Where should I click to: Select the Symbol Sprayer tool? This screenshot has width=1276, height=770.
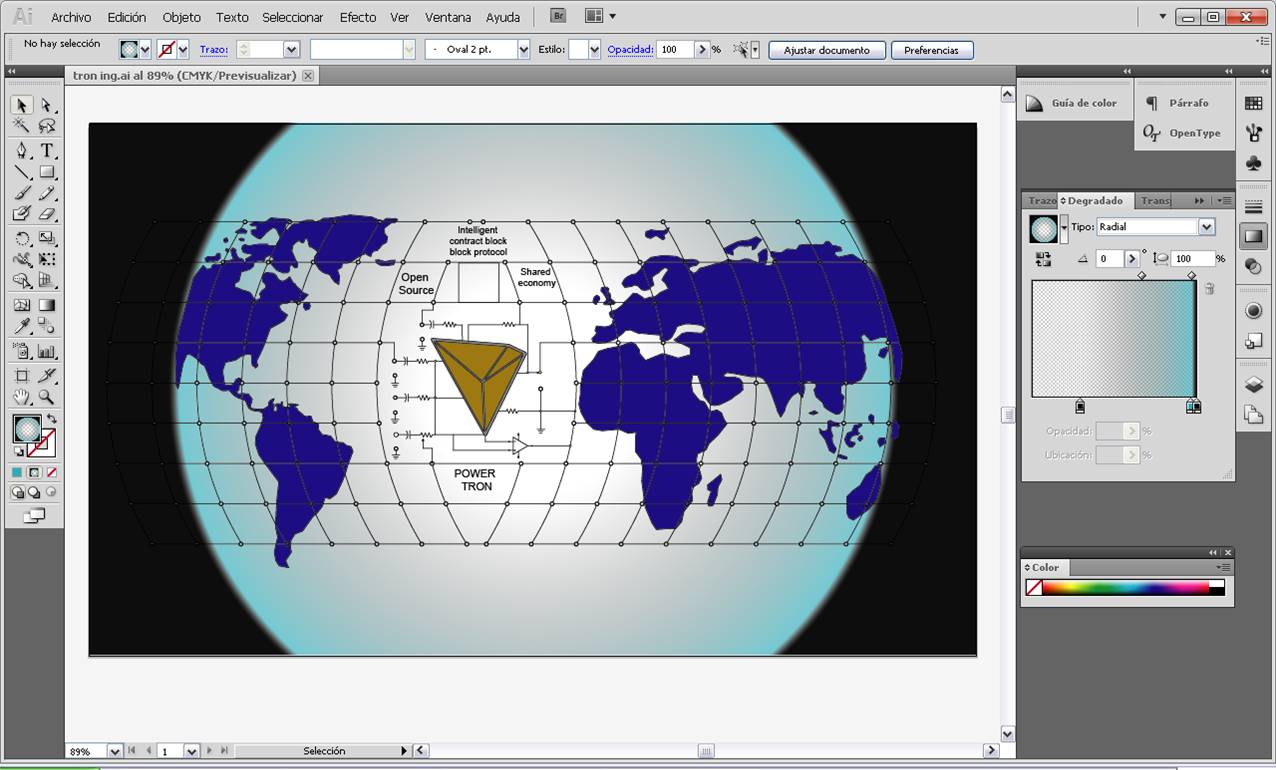21,351
